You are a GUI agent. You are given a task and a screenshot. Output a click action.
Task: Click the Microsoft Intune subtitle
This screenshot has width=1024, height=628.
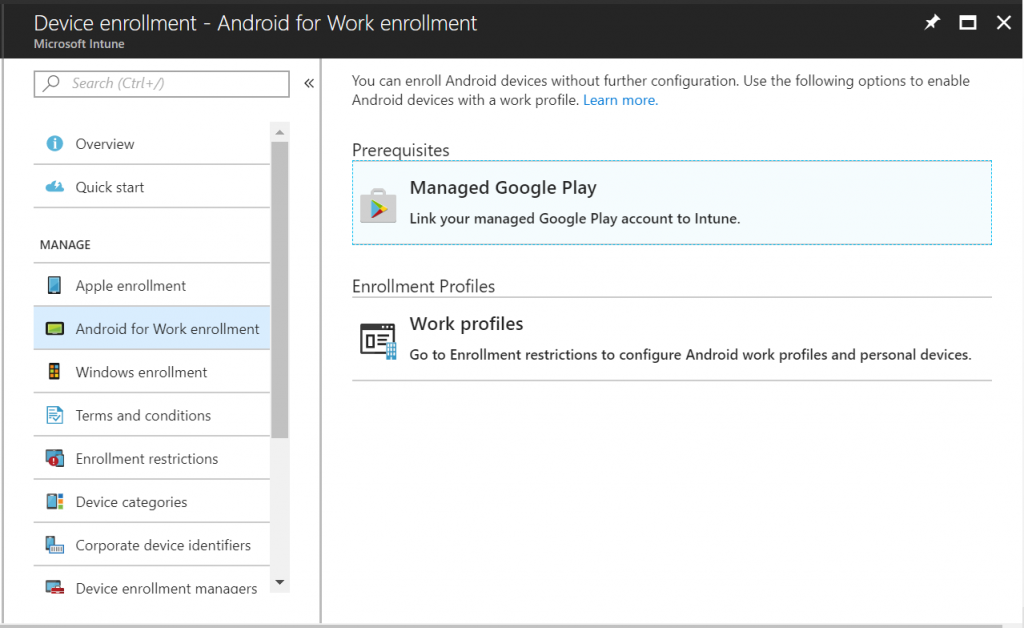[79, 44]
